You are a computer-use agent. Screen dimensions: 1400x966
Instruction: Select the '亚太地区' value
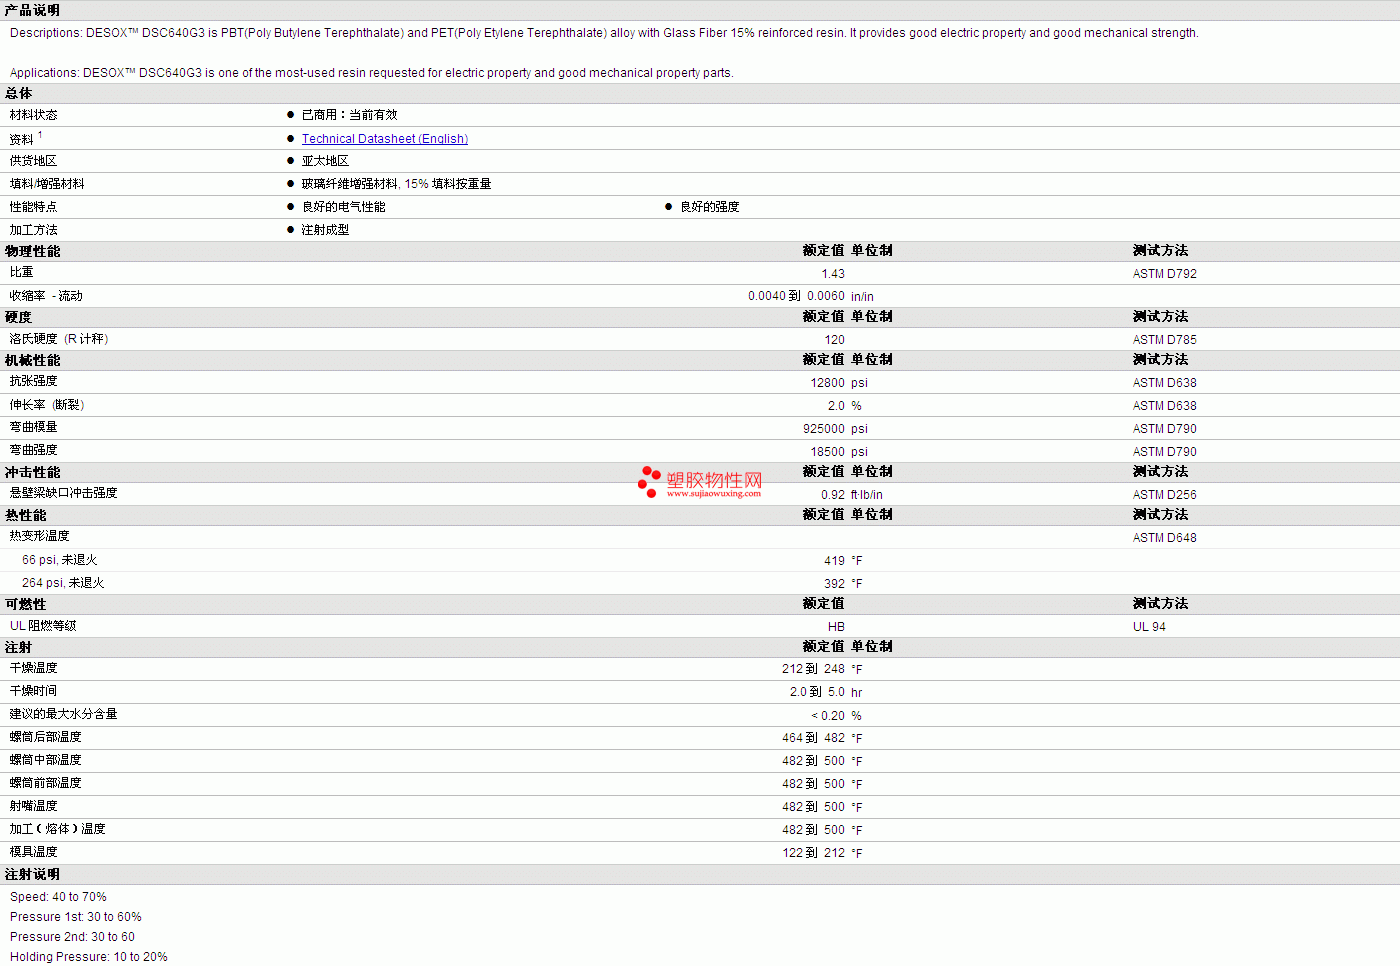tap(326, 161)
